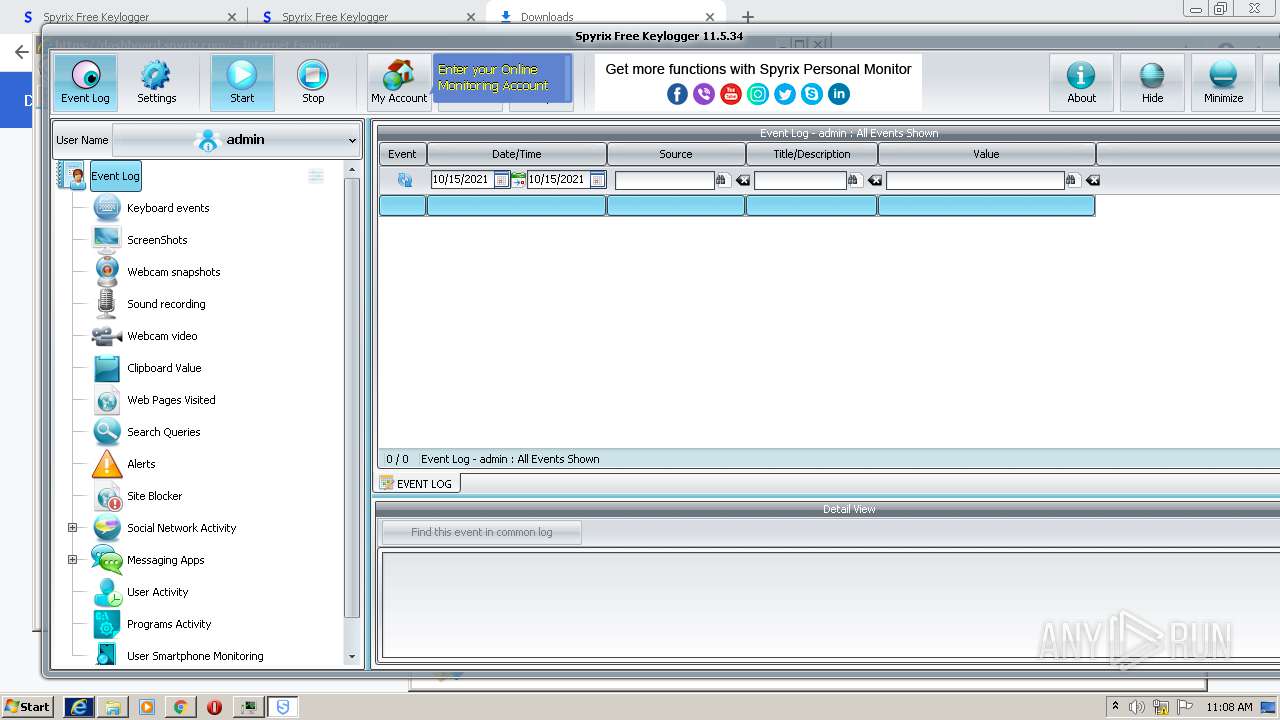This screenshot has width=1280, height=720.
Task: Select Search Queries in the tree
Action: (x=163, y=432)
